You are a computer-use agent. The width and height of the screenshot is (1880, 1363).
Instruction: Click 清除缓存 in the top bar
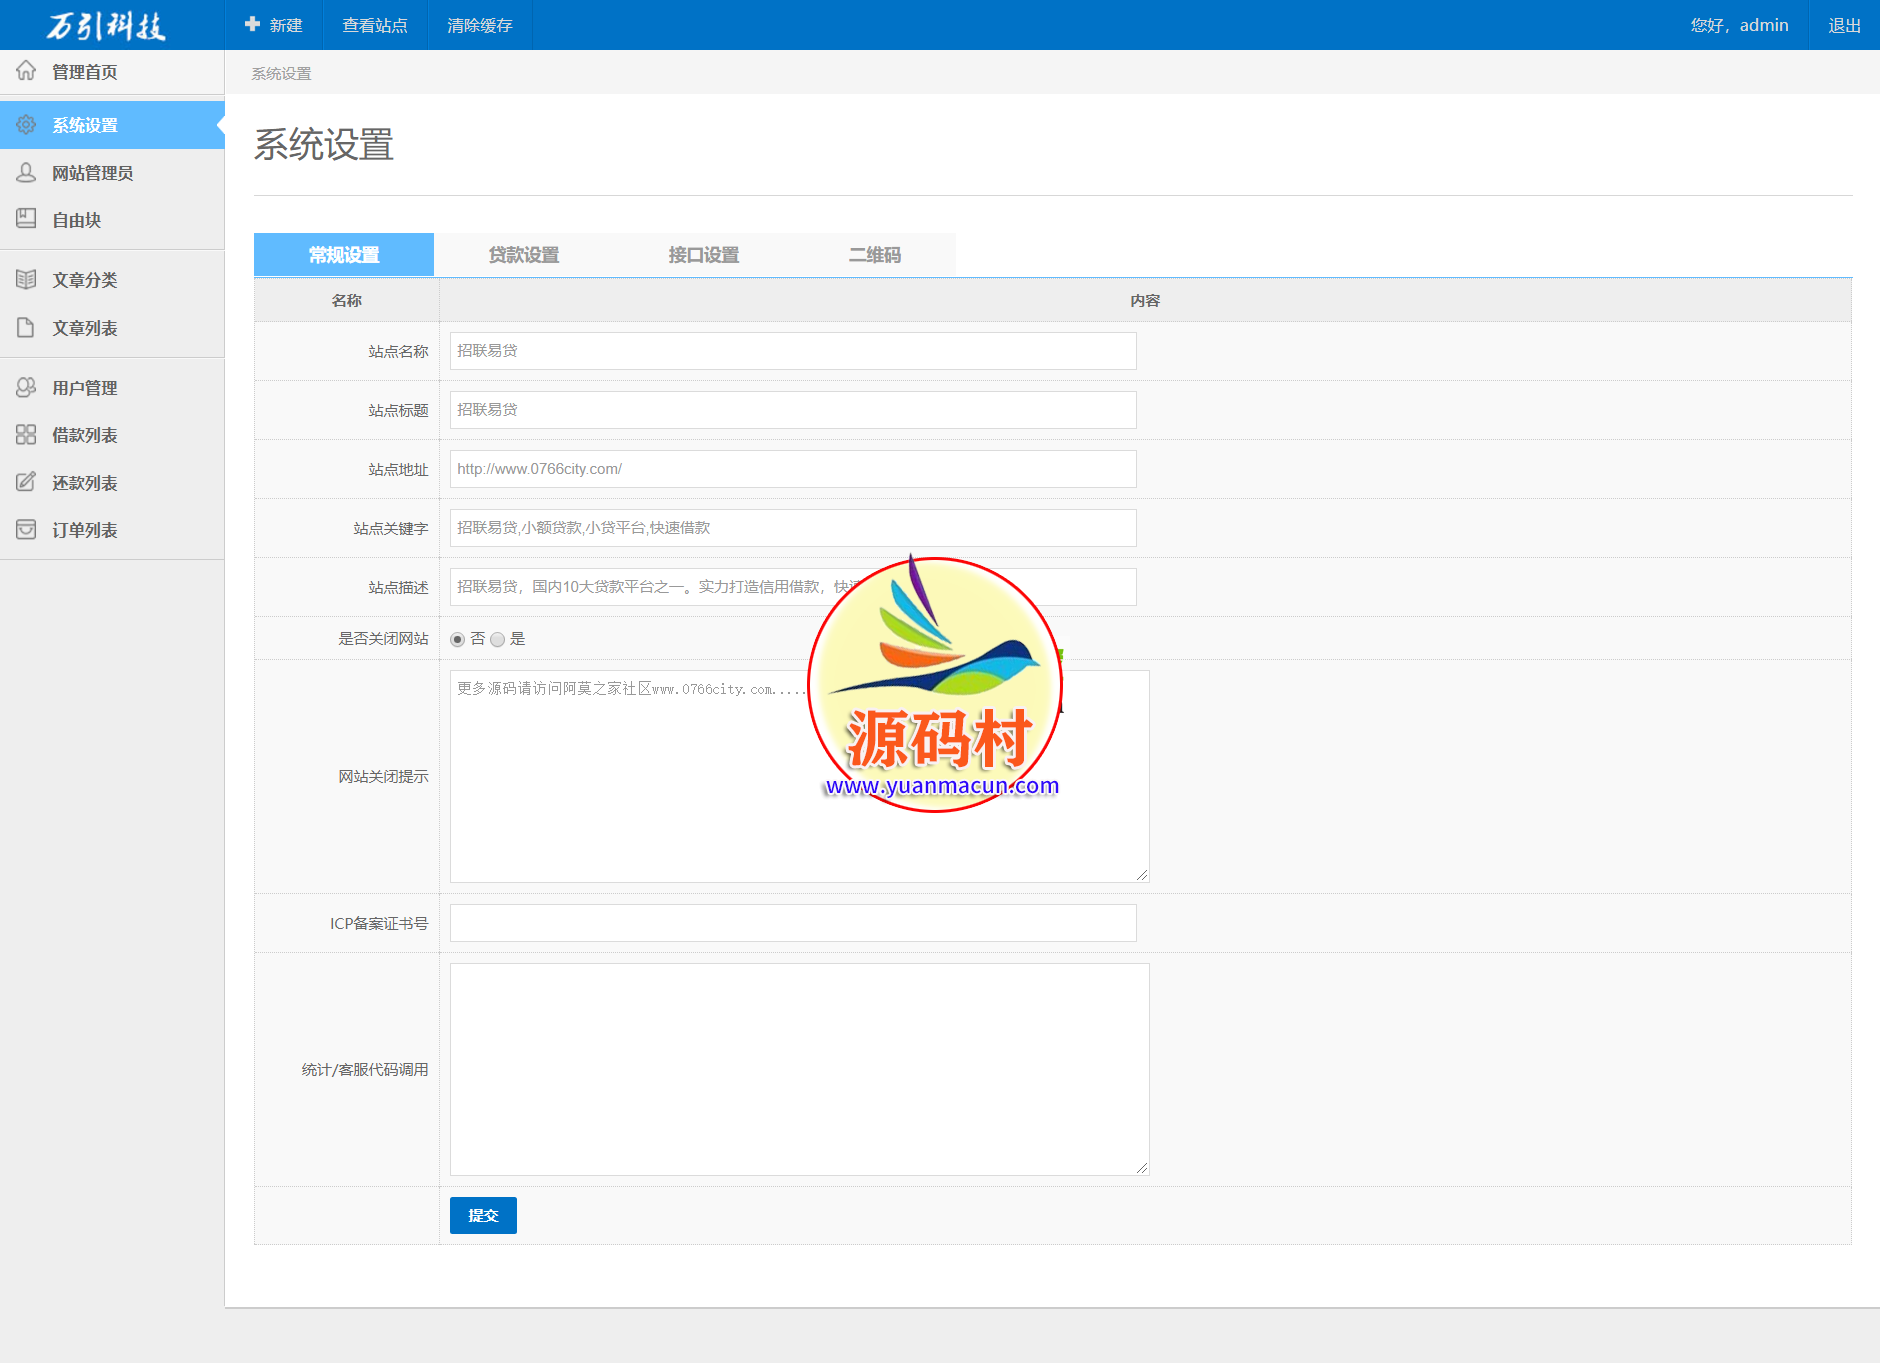point(480,25)
